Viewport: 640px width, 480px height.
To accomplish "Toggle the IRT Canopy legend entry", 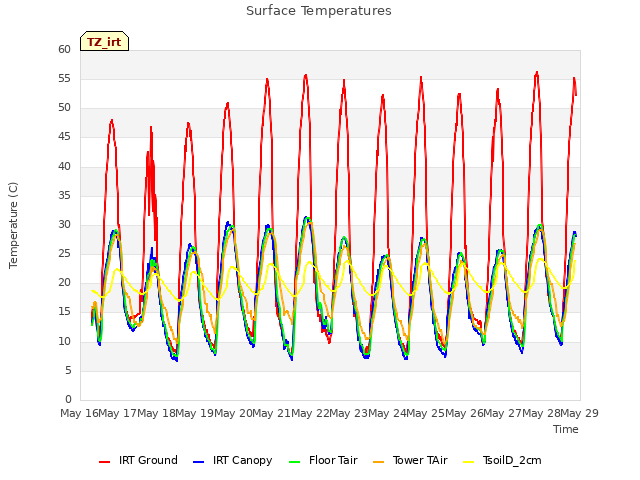I will point(232,460).
